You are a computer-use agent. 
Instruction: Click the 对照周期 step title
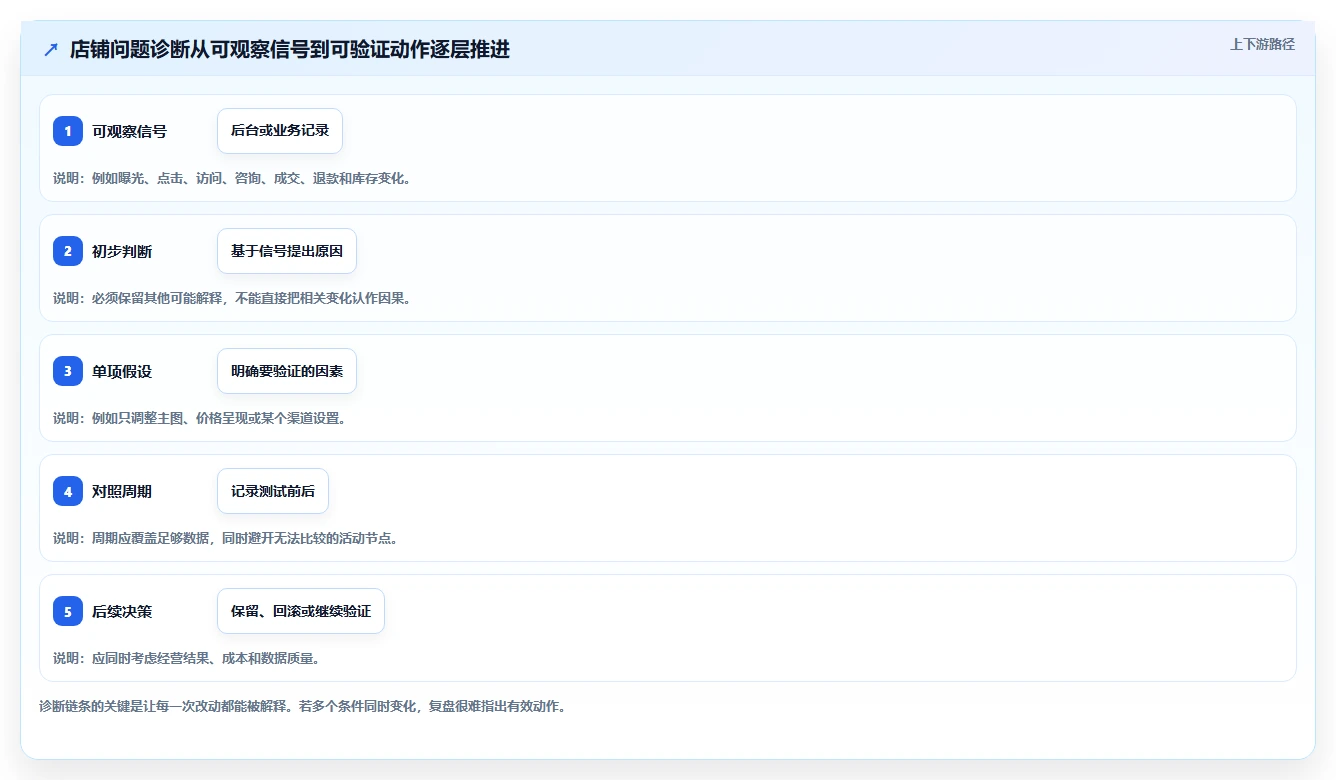tap(122, 491)
